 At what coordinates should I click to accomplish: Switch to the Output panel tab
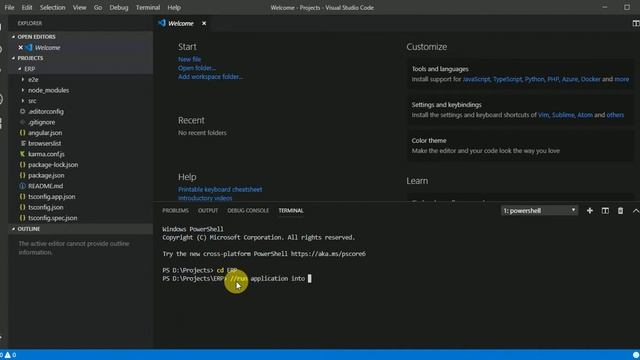208,211
